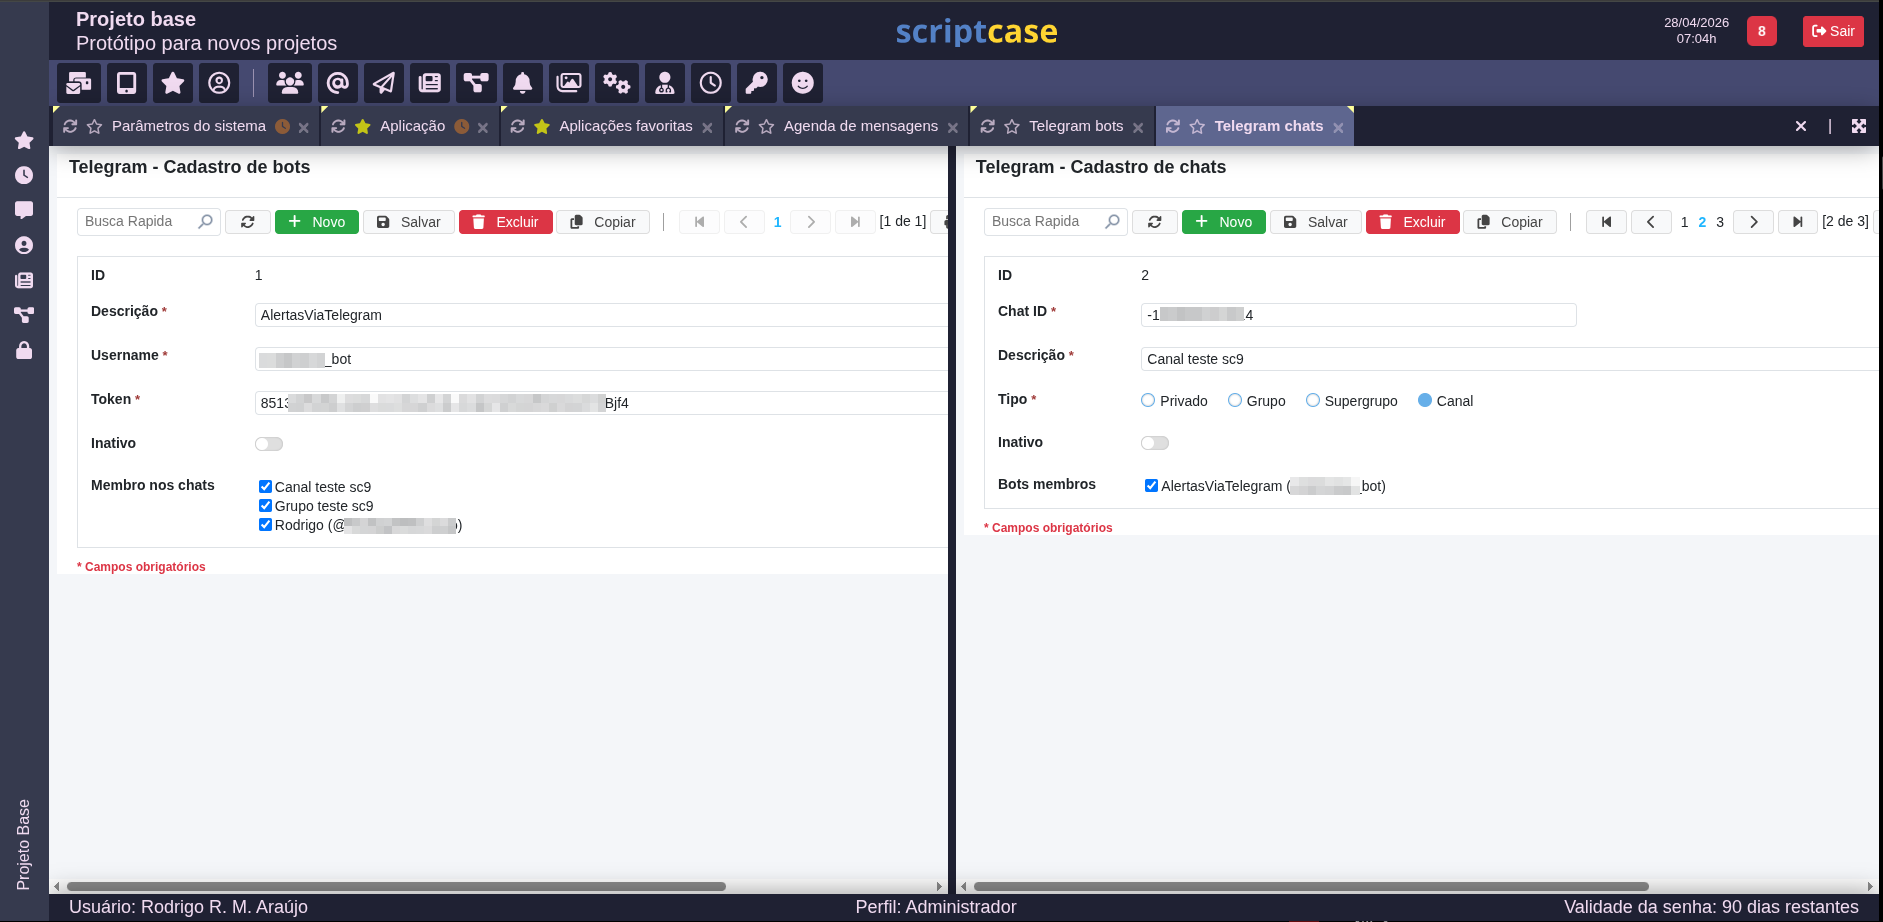Switch to Agenda de mensagens tab
1883x922 pixels.
tap(860, 126)
